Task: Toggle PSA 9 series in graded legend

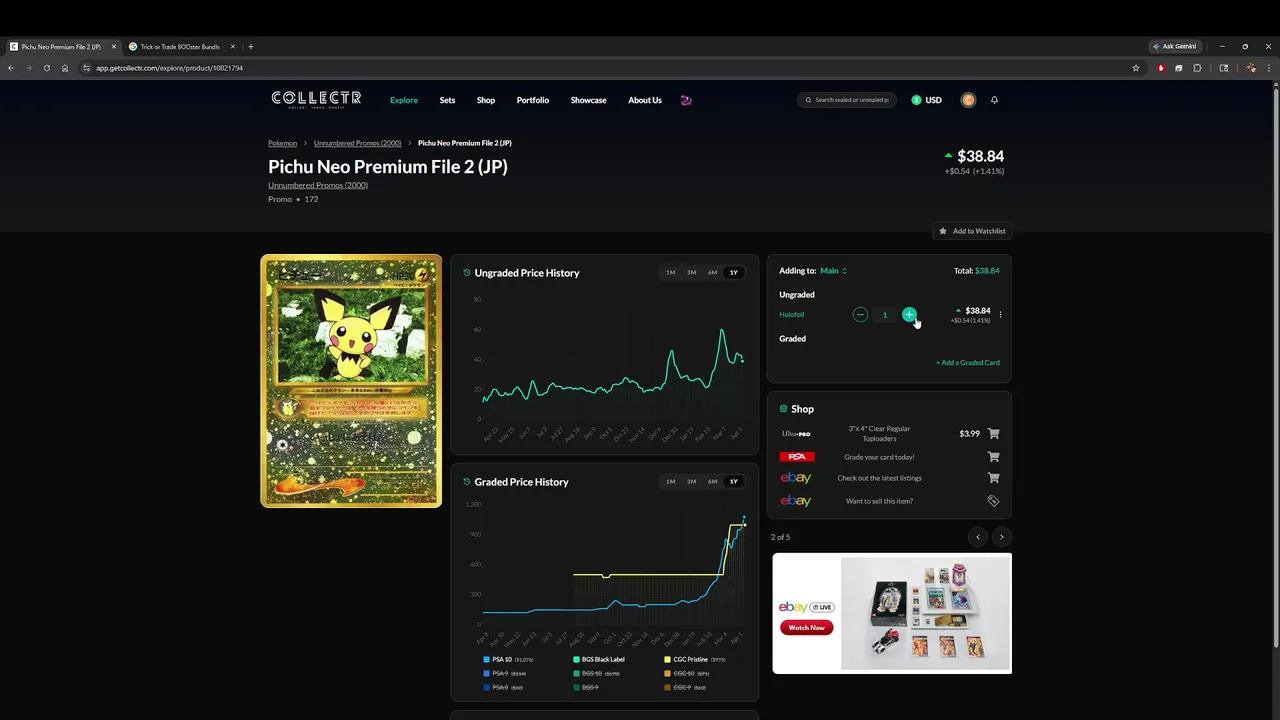Action: [x=505, y=674]
